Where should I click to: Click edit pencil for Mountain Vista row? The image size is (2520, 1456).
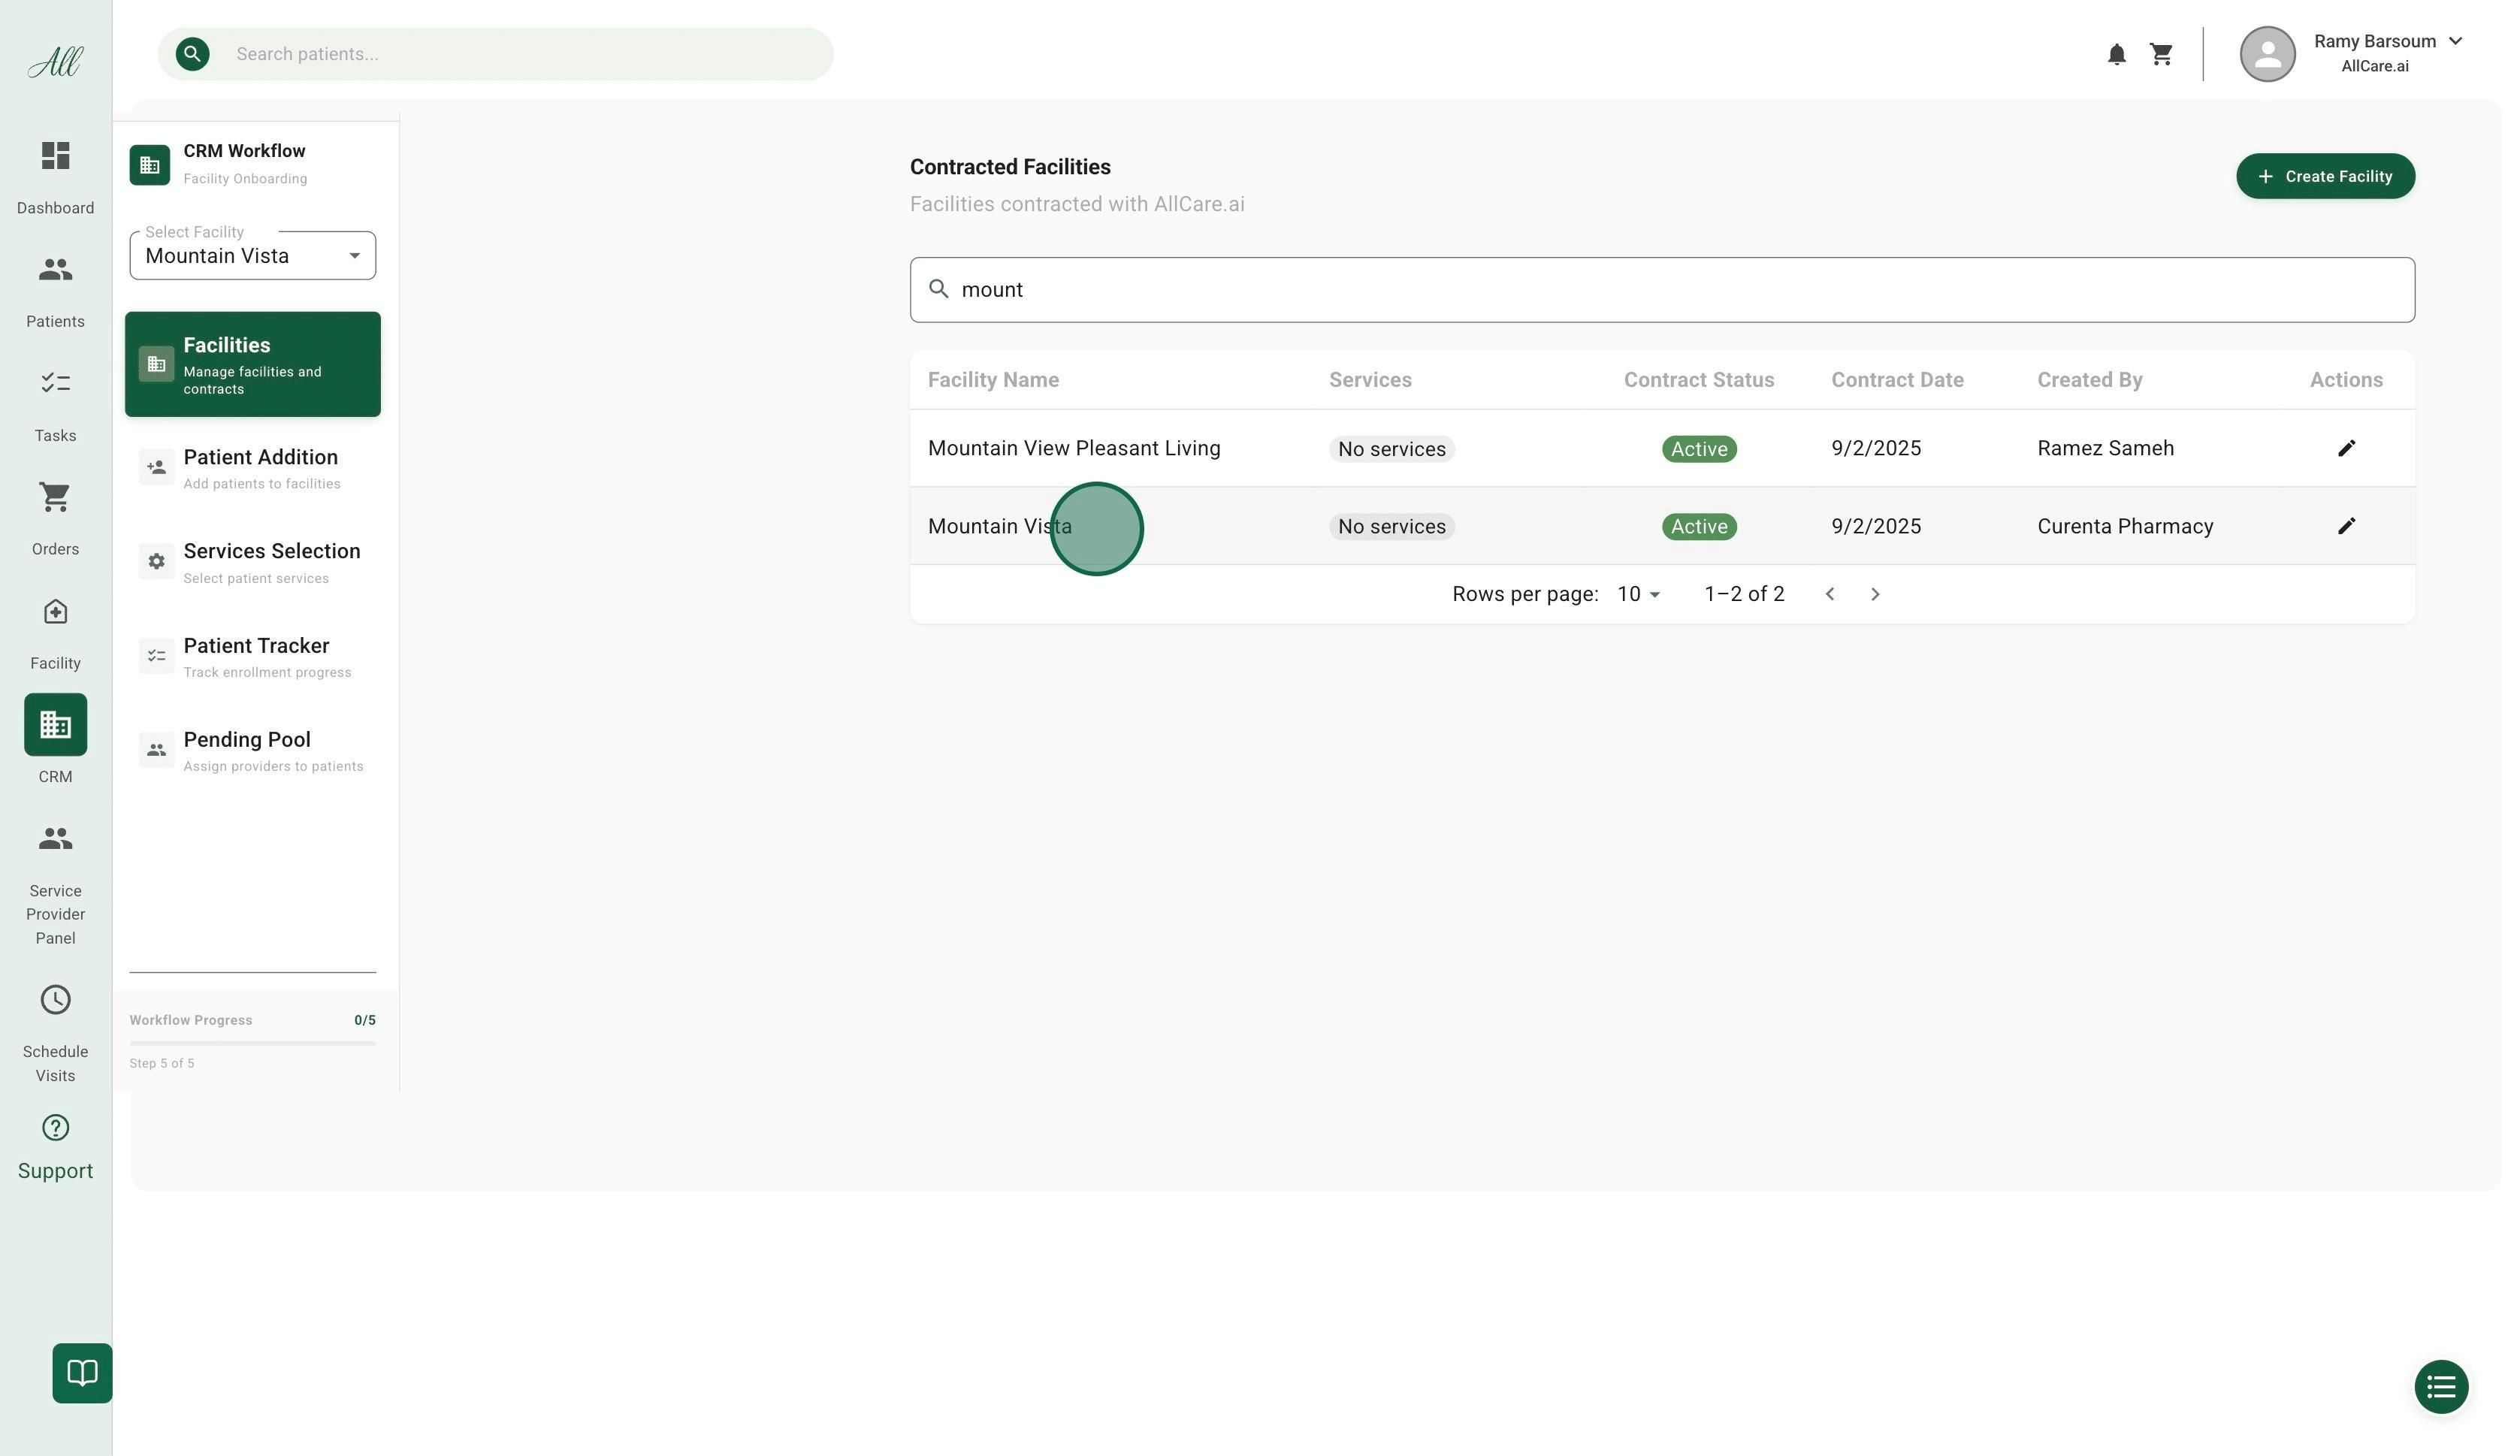(x=2346, y=527)
